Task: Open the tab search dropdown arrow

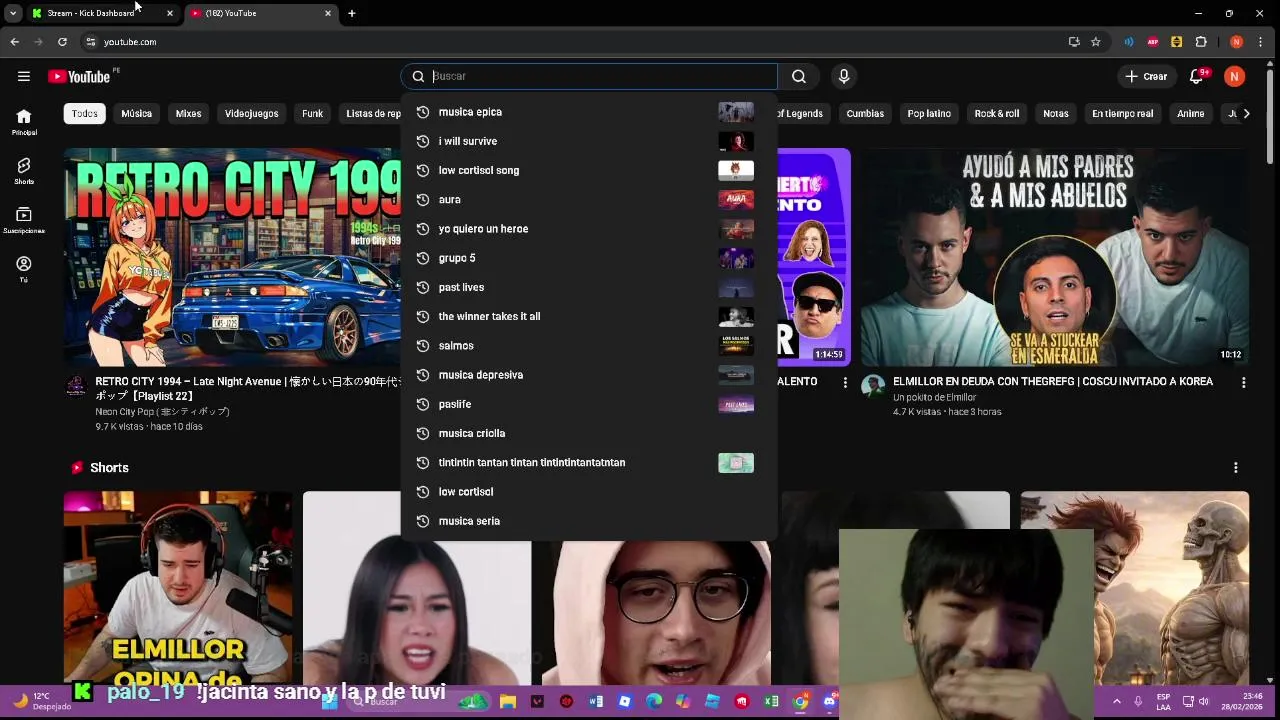Action: click(x=12, y=13)
